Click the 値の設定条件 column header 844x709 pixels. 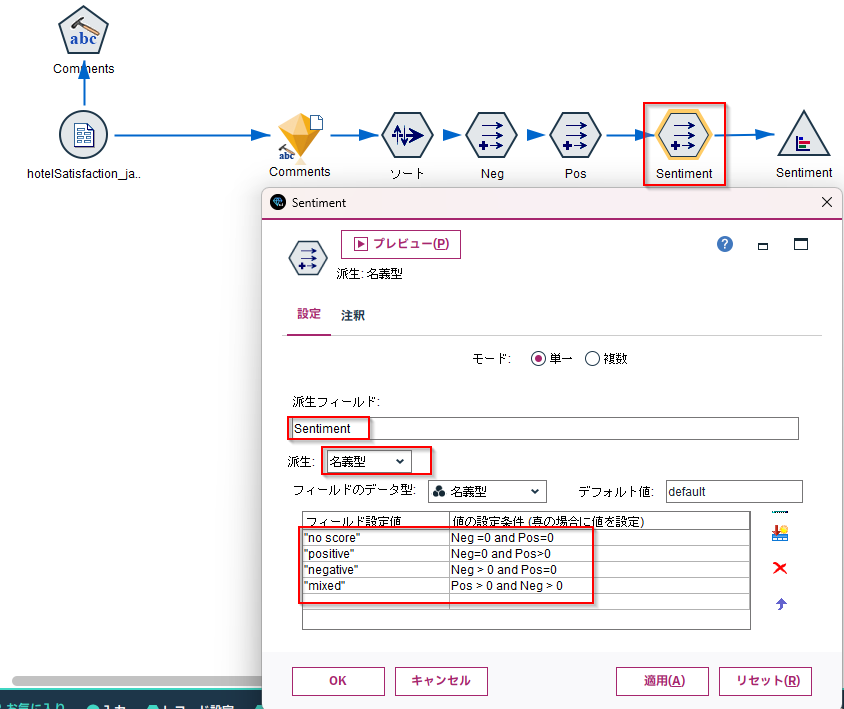600,521
